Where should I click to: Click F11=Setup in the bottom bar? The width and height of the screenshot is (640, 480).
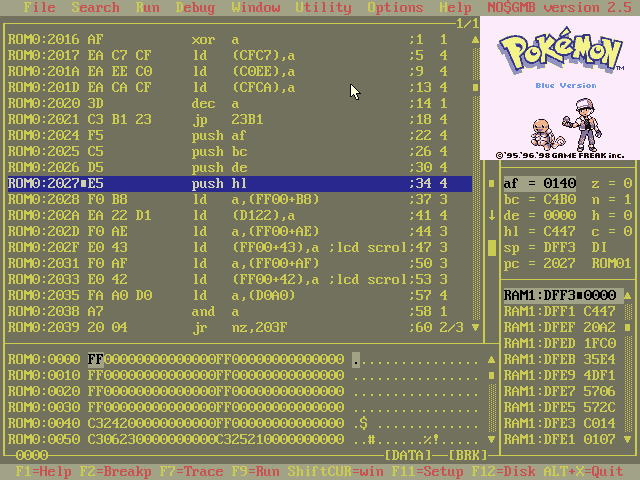coord(427,472)
